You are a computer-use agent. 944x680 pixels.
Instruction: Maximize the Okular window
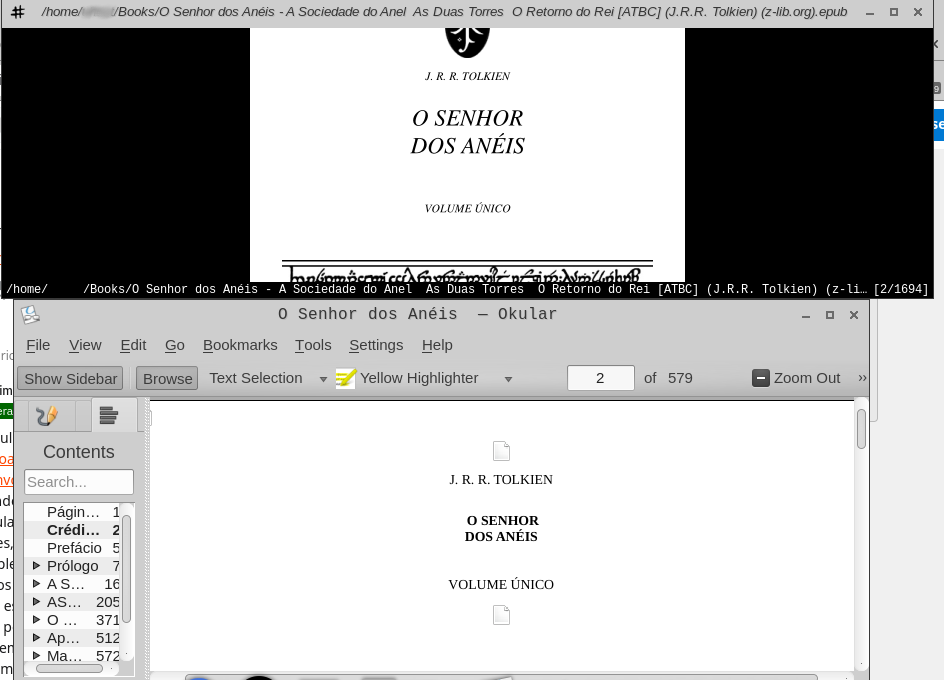(x=830, y=315)
